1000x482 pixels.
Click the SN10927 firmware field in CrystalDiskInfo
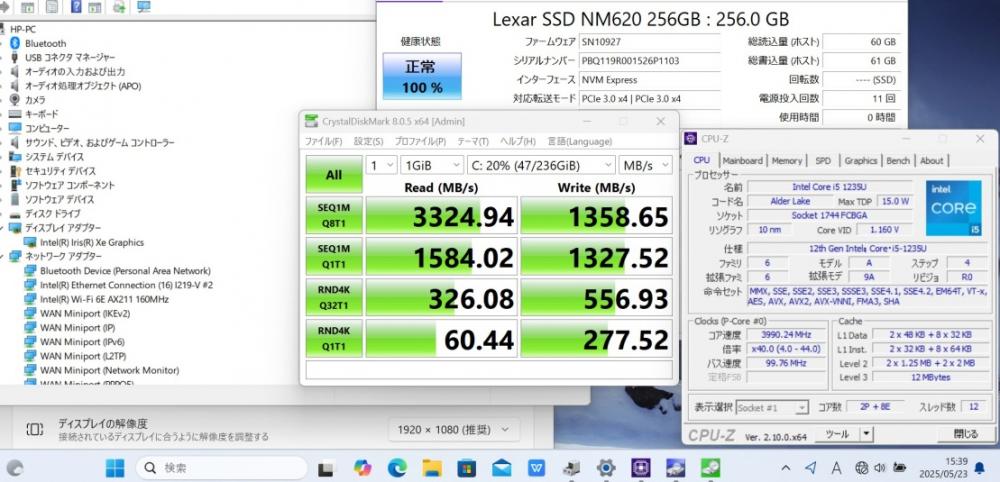pyautogui.click(x=649, y=42)
